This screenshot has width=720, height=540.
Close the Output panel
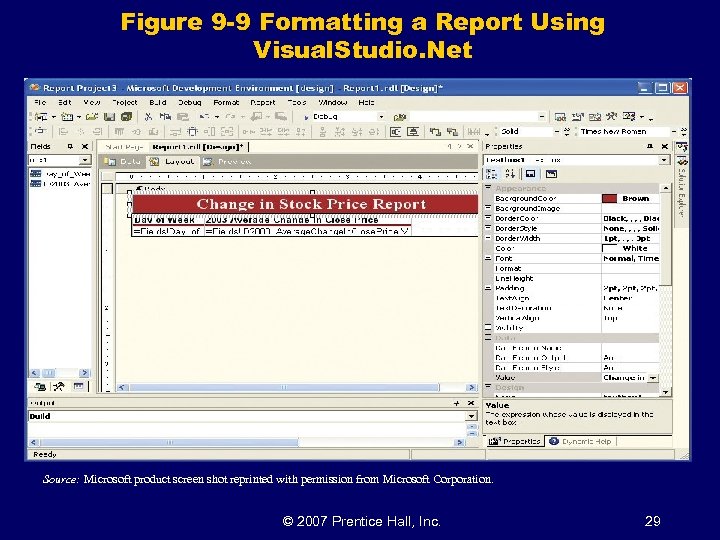(x=471, y=403)
